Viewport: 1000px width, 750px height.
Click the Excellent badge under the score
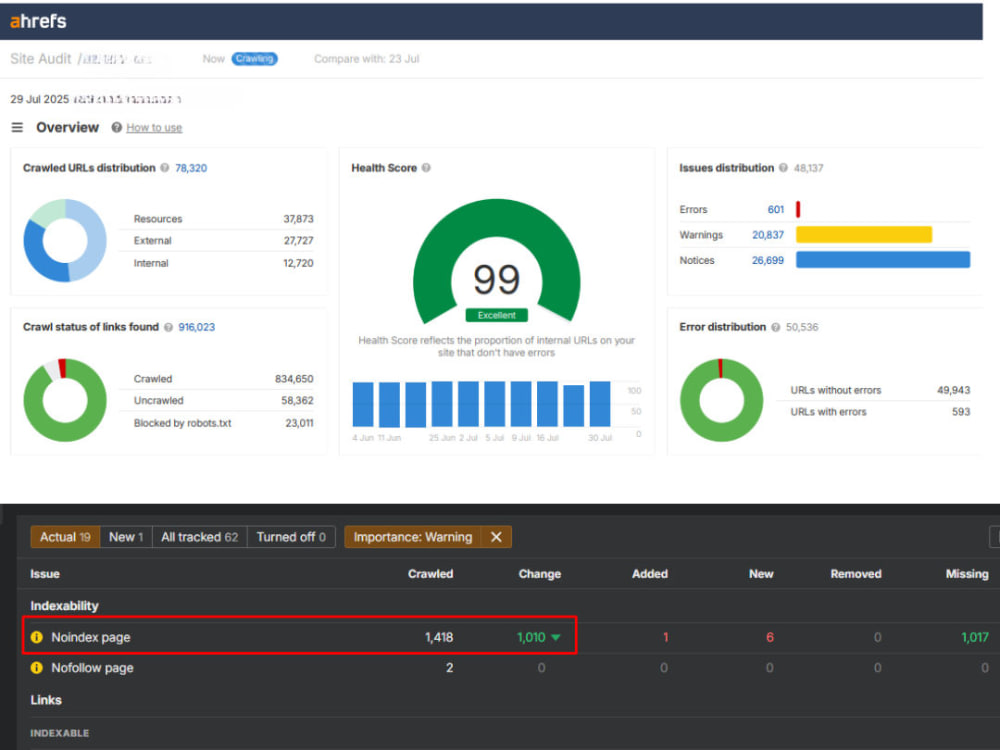497,315
